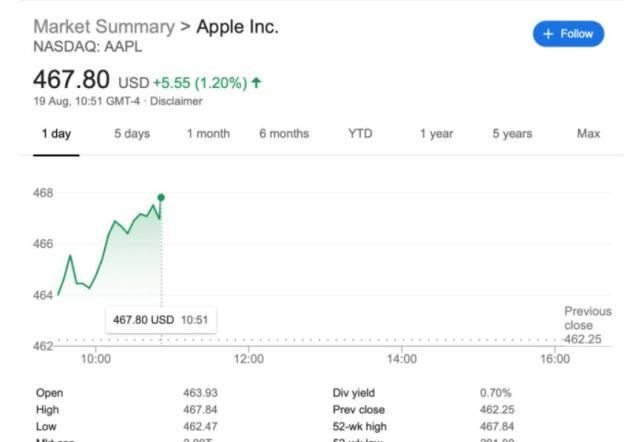This screenshot has width=640, height=442.
Task: Switch to the 1 year tab
Action: pyautogui.click(x=436, y=134)
